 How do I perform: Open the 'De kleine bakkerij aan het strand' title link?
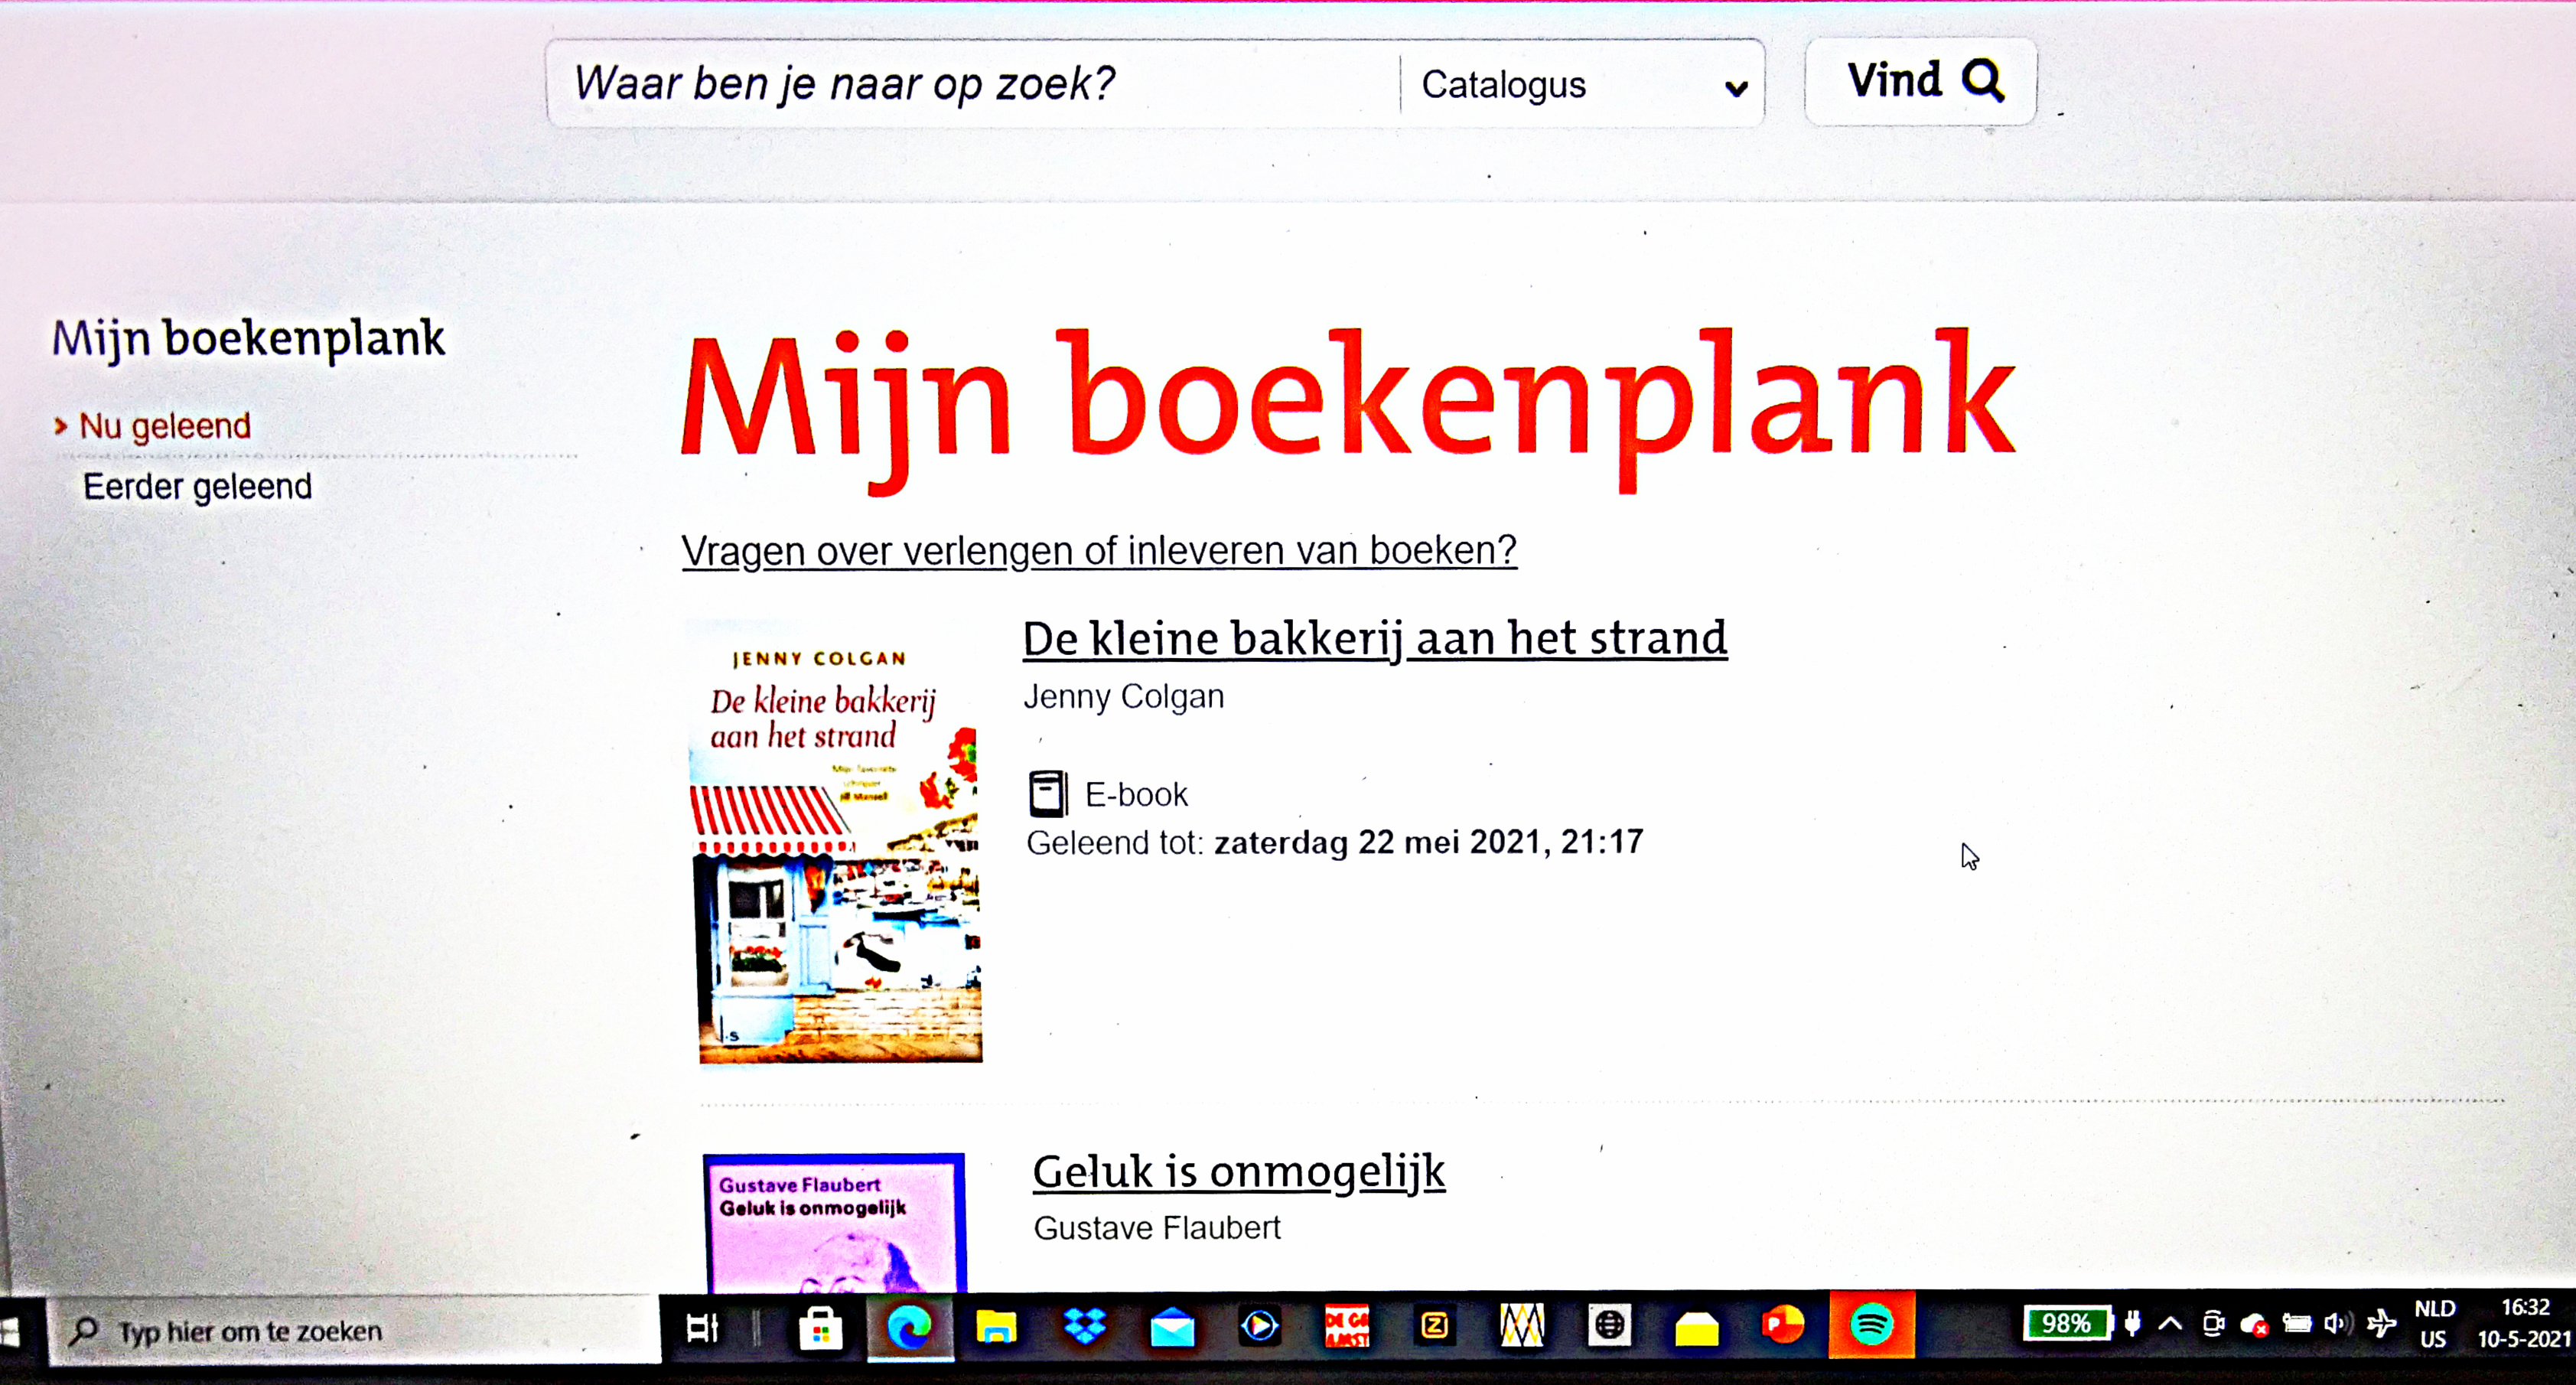point(1374,639)
